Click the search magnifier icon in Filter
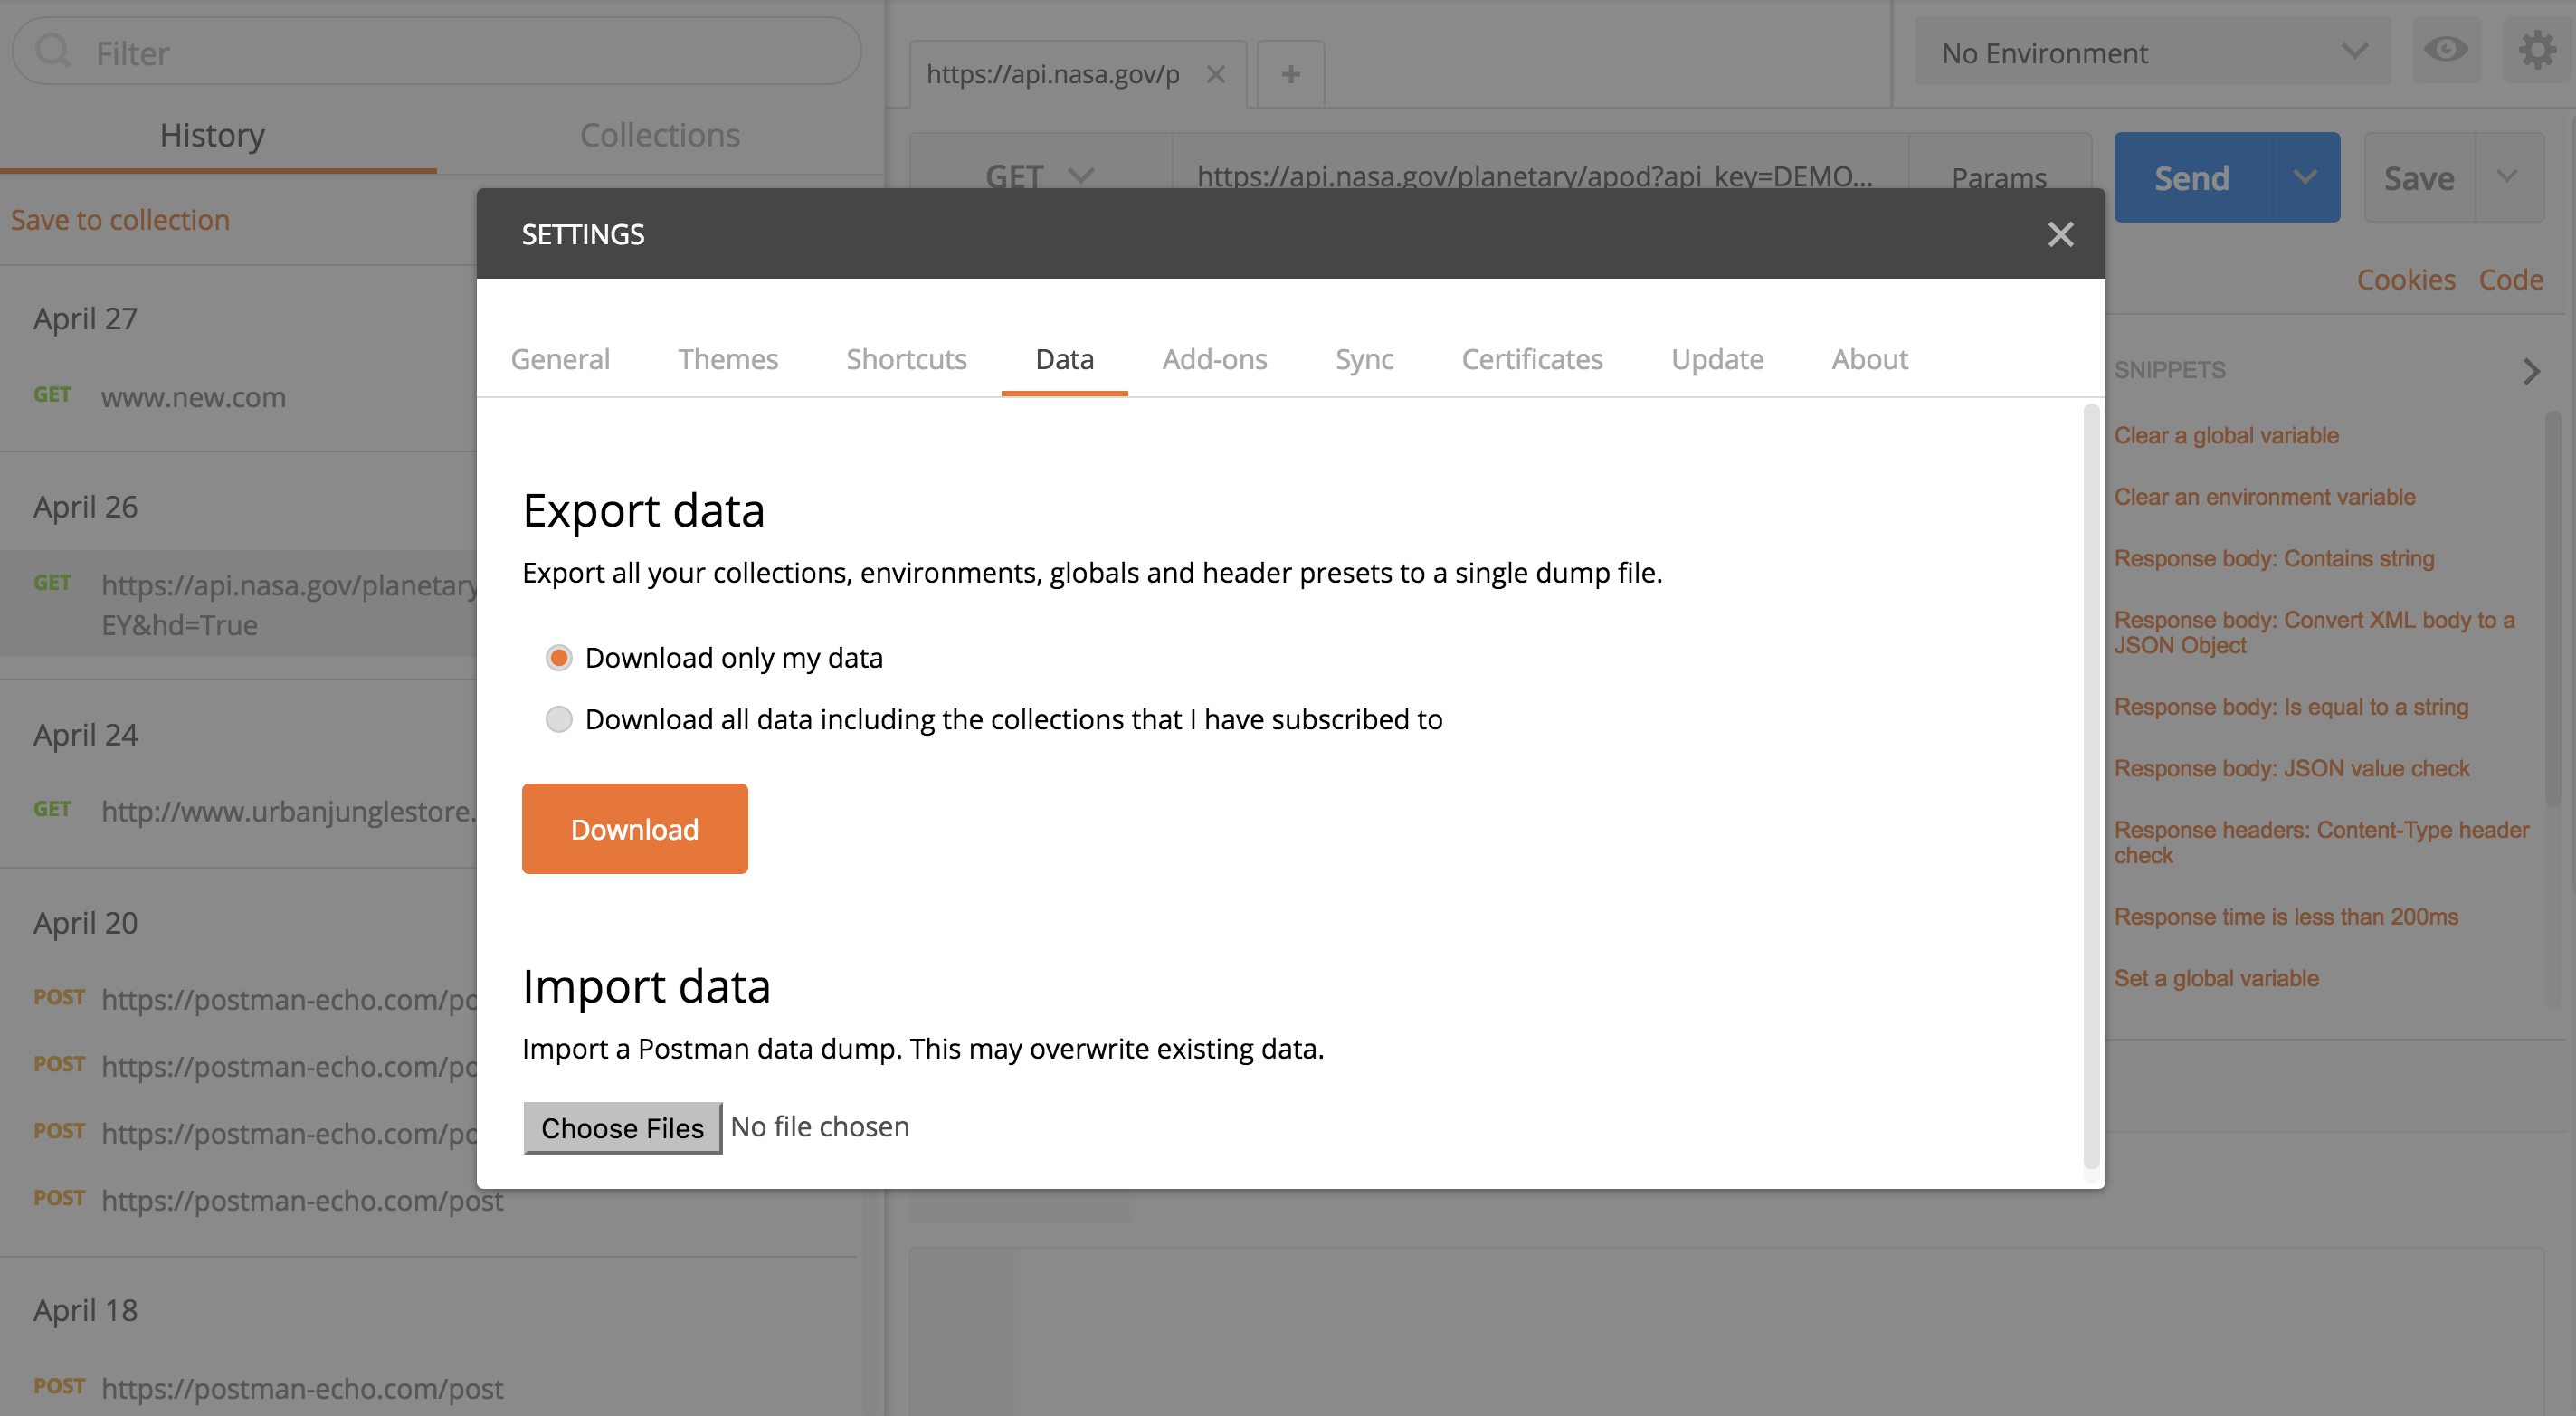 pyautogui.click(x=53, y=51)
